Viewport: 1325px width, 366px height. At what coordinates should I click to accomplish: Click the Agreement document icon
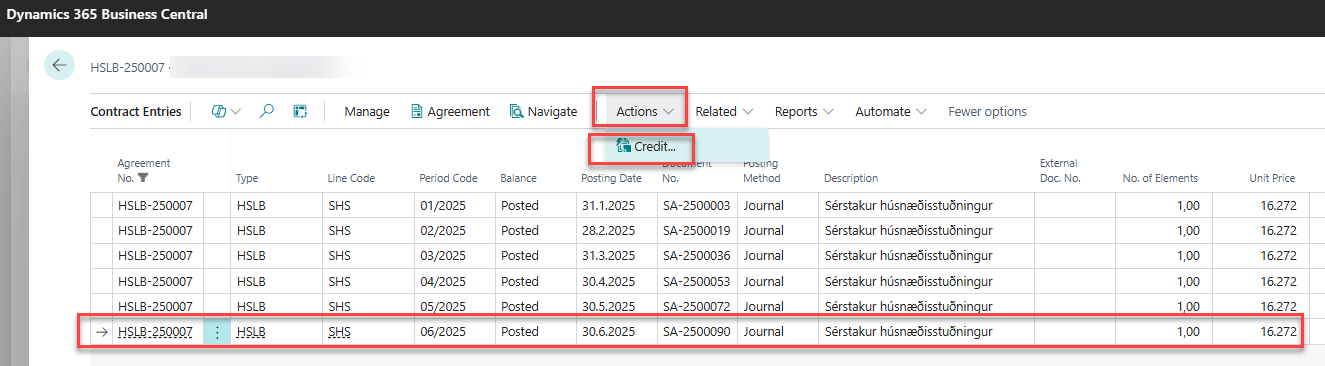pos(417,112)
